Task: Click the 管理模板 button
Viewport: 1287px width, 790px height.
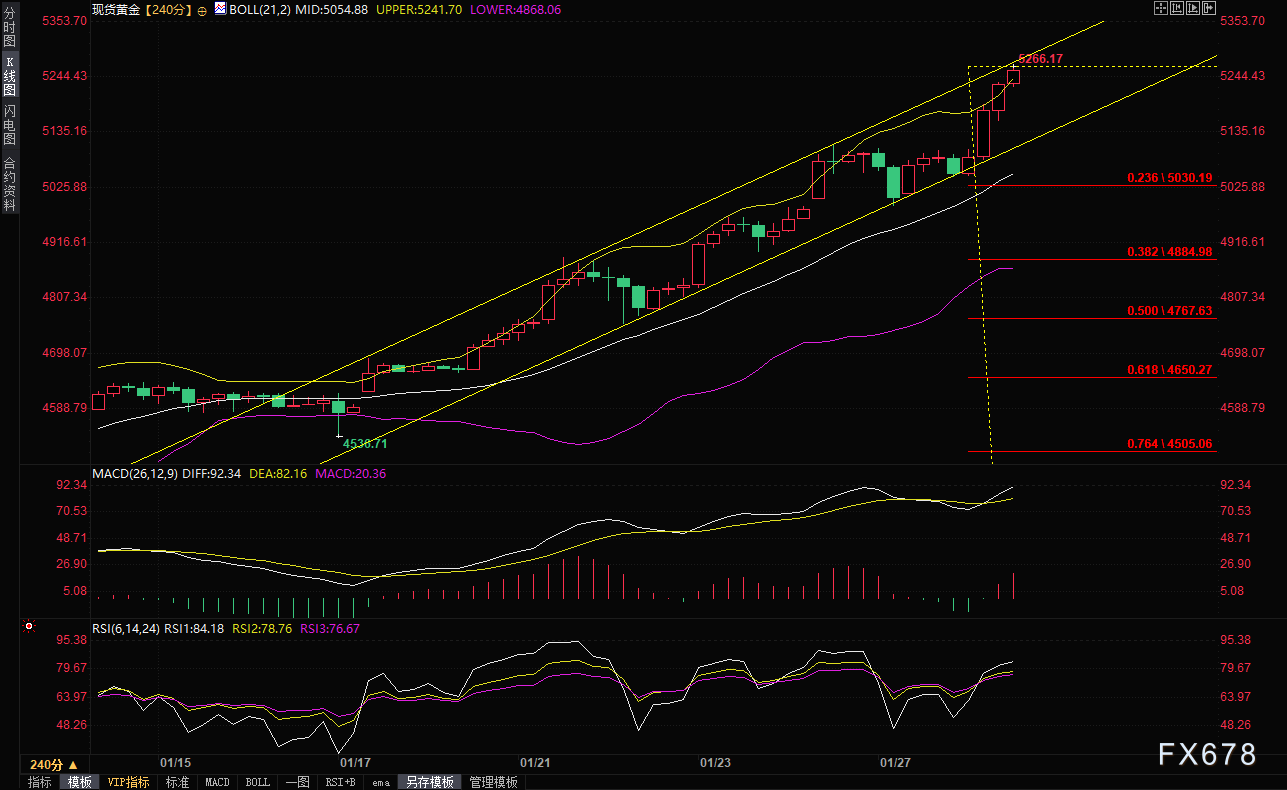Action: (x=494, y=782)
